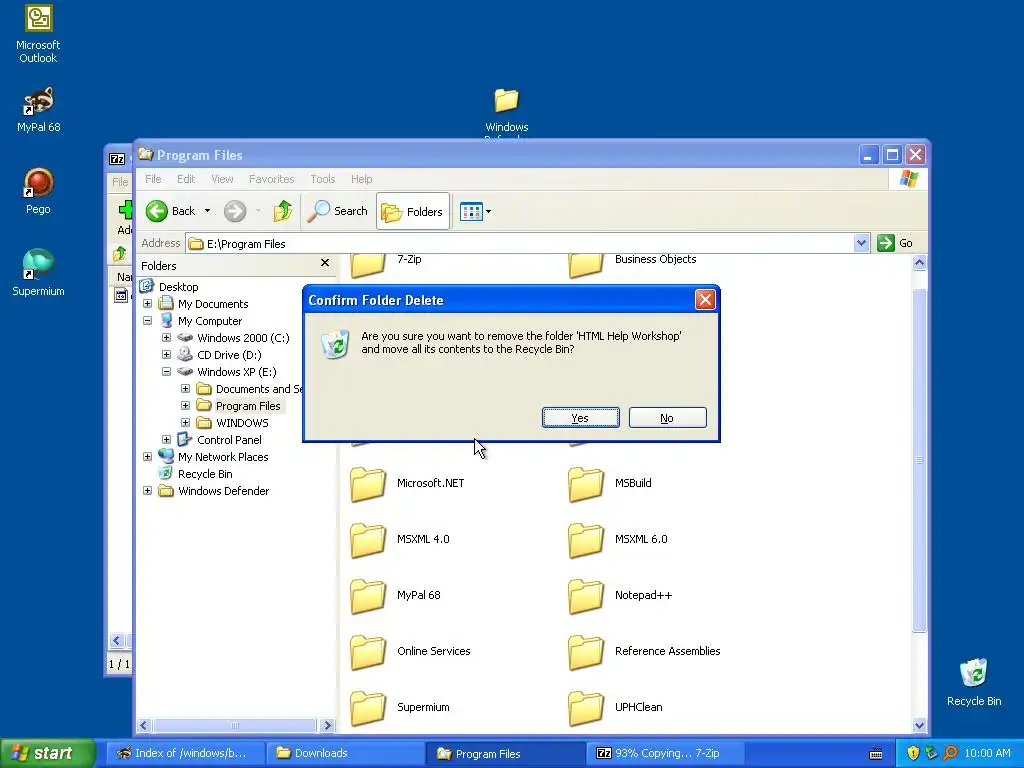Go Back in Program Files window
This screenshot has height=768, width=1024.
[x=170, y=211]
